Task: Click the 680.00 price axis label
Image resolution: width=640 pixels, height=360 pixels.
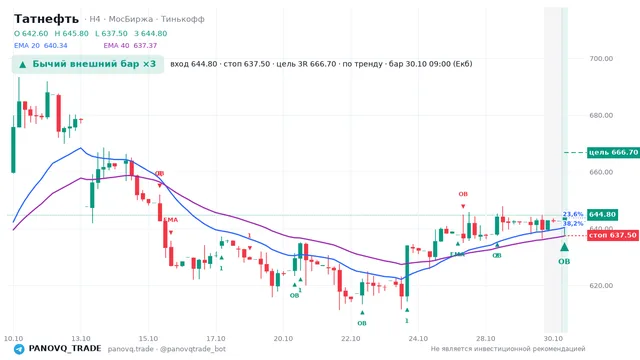Action: point(601,116)
